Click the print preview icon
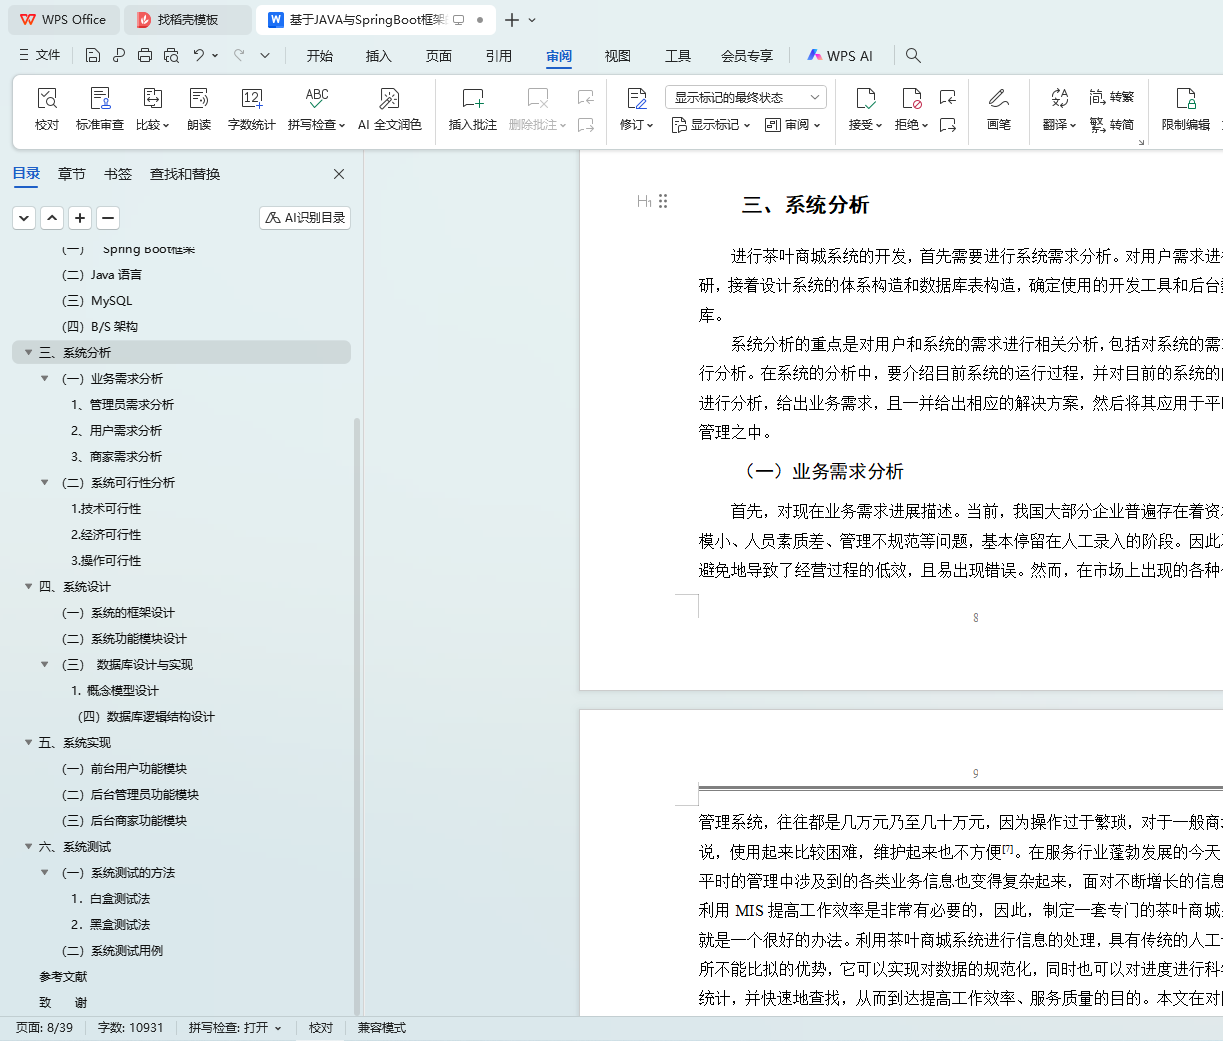This screenshot has width=1223, height=1041. pyautogui.click(x=171, y=55)
